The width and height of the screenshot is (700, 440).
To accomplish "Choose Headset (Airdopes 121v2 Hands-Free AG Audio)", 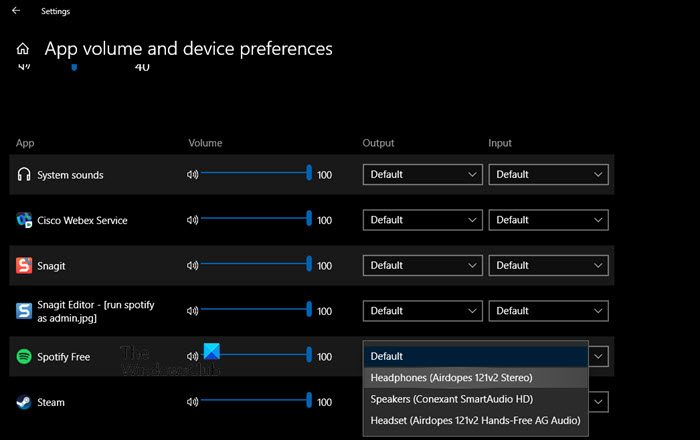I will click(476, 420).
